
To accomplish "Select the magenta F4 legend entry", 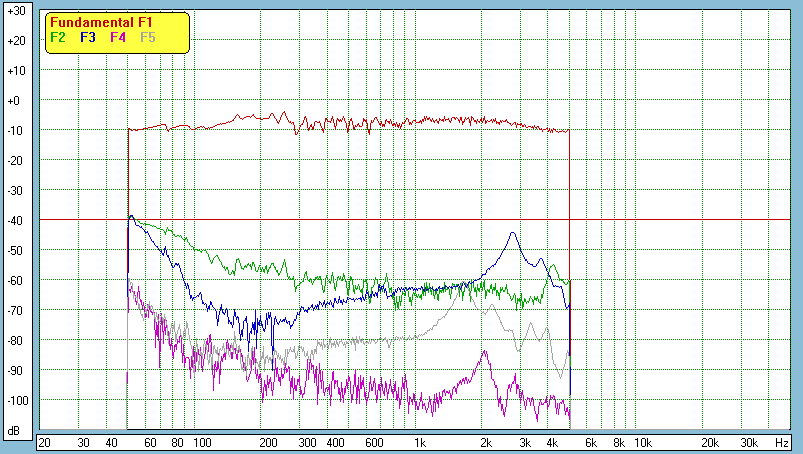I will pos(118,37).
